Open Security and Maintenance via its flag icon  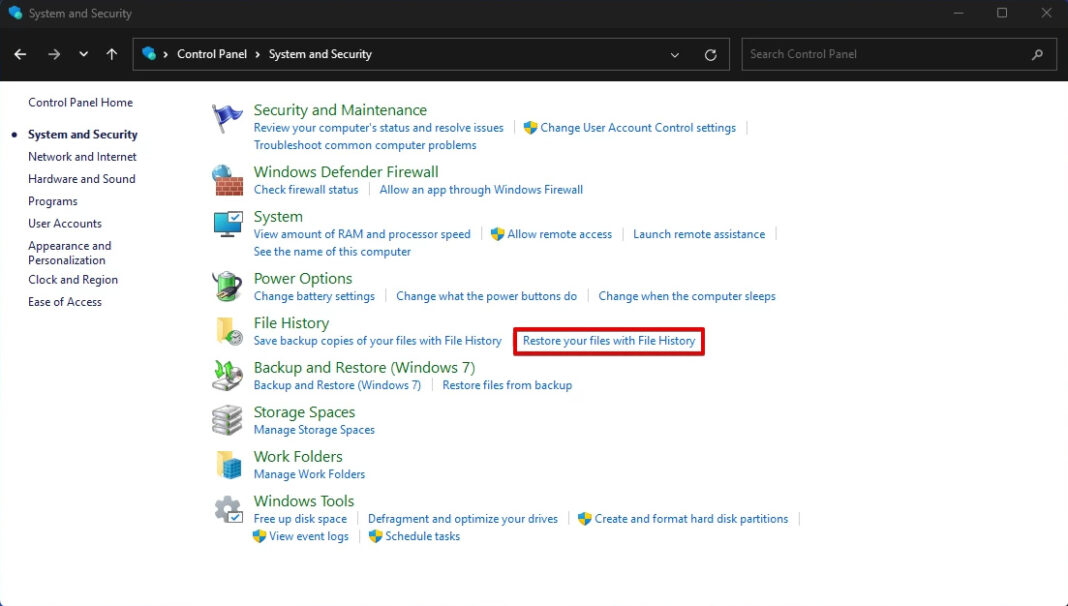(x=226, y=117)
